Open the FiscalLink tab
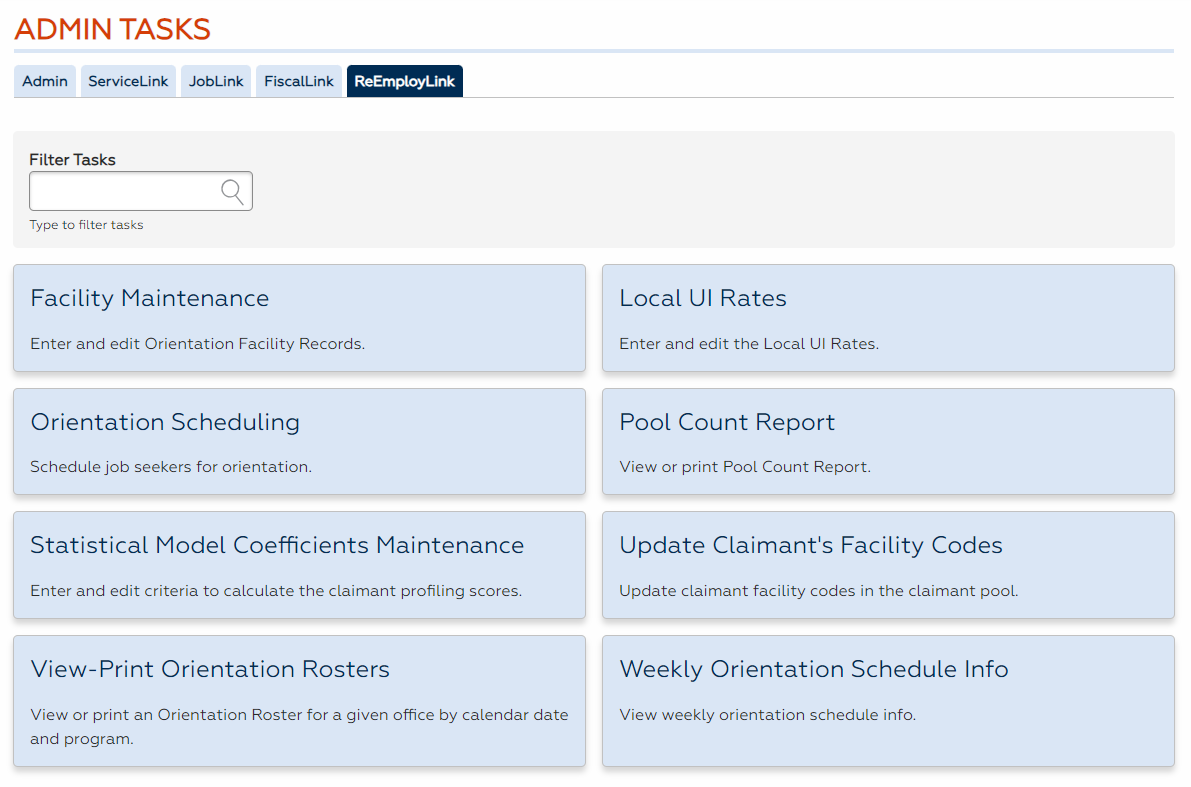 [298, 81]
